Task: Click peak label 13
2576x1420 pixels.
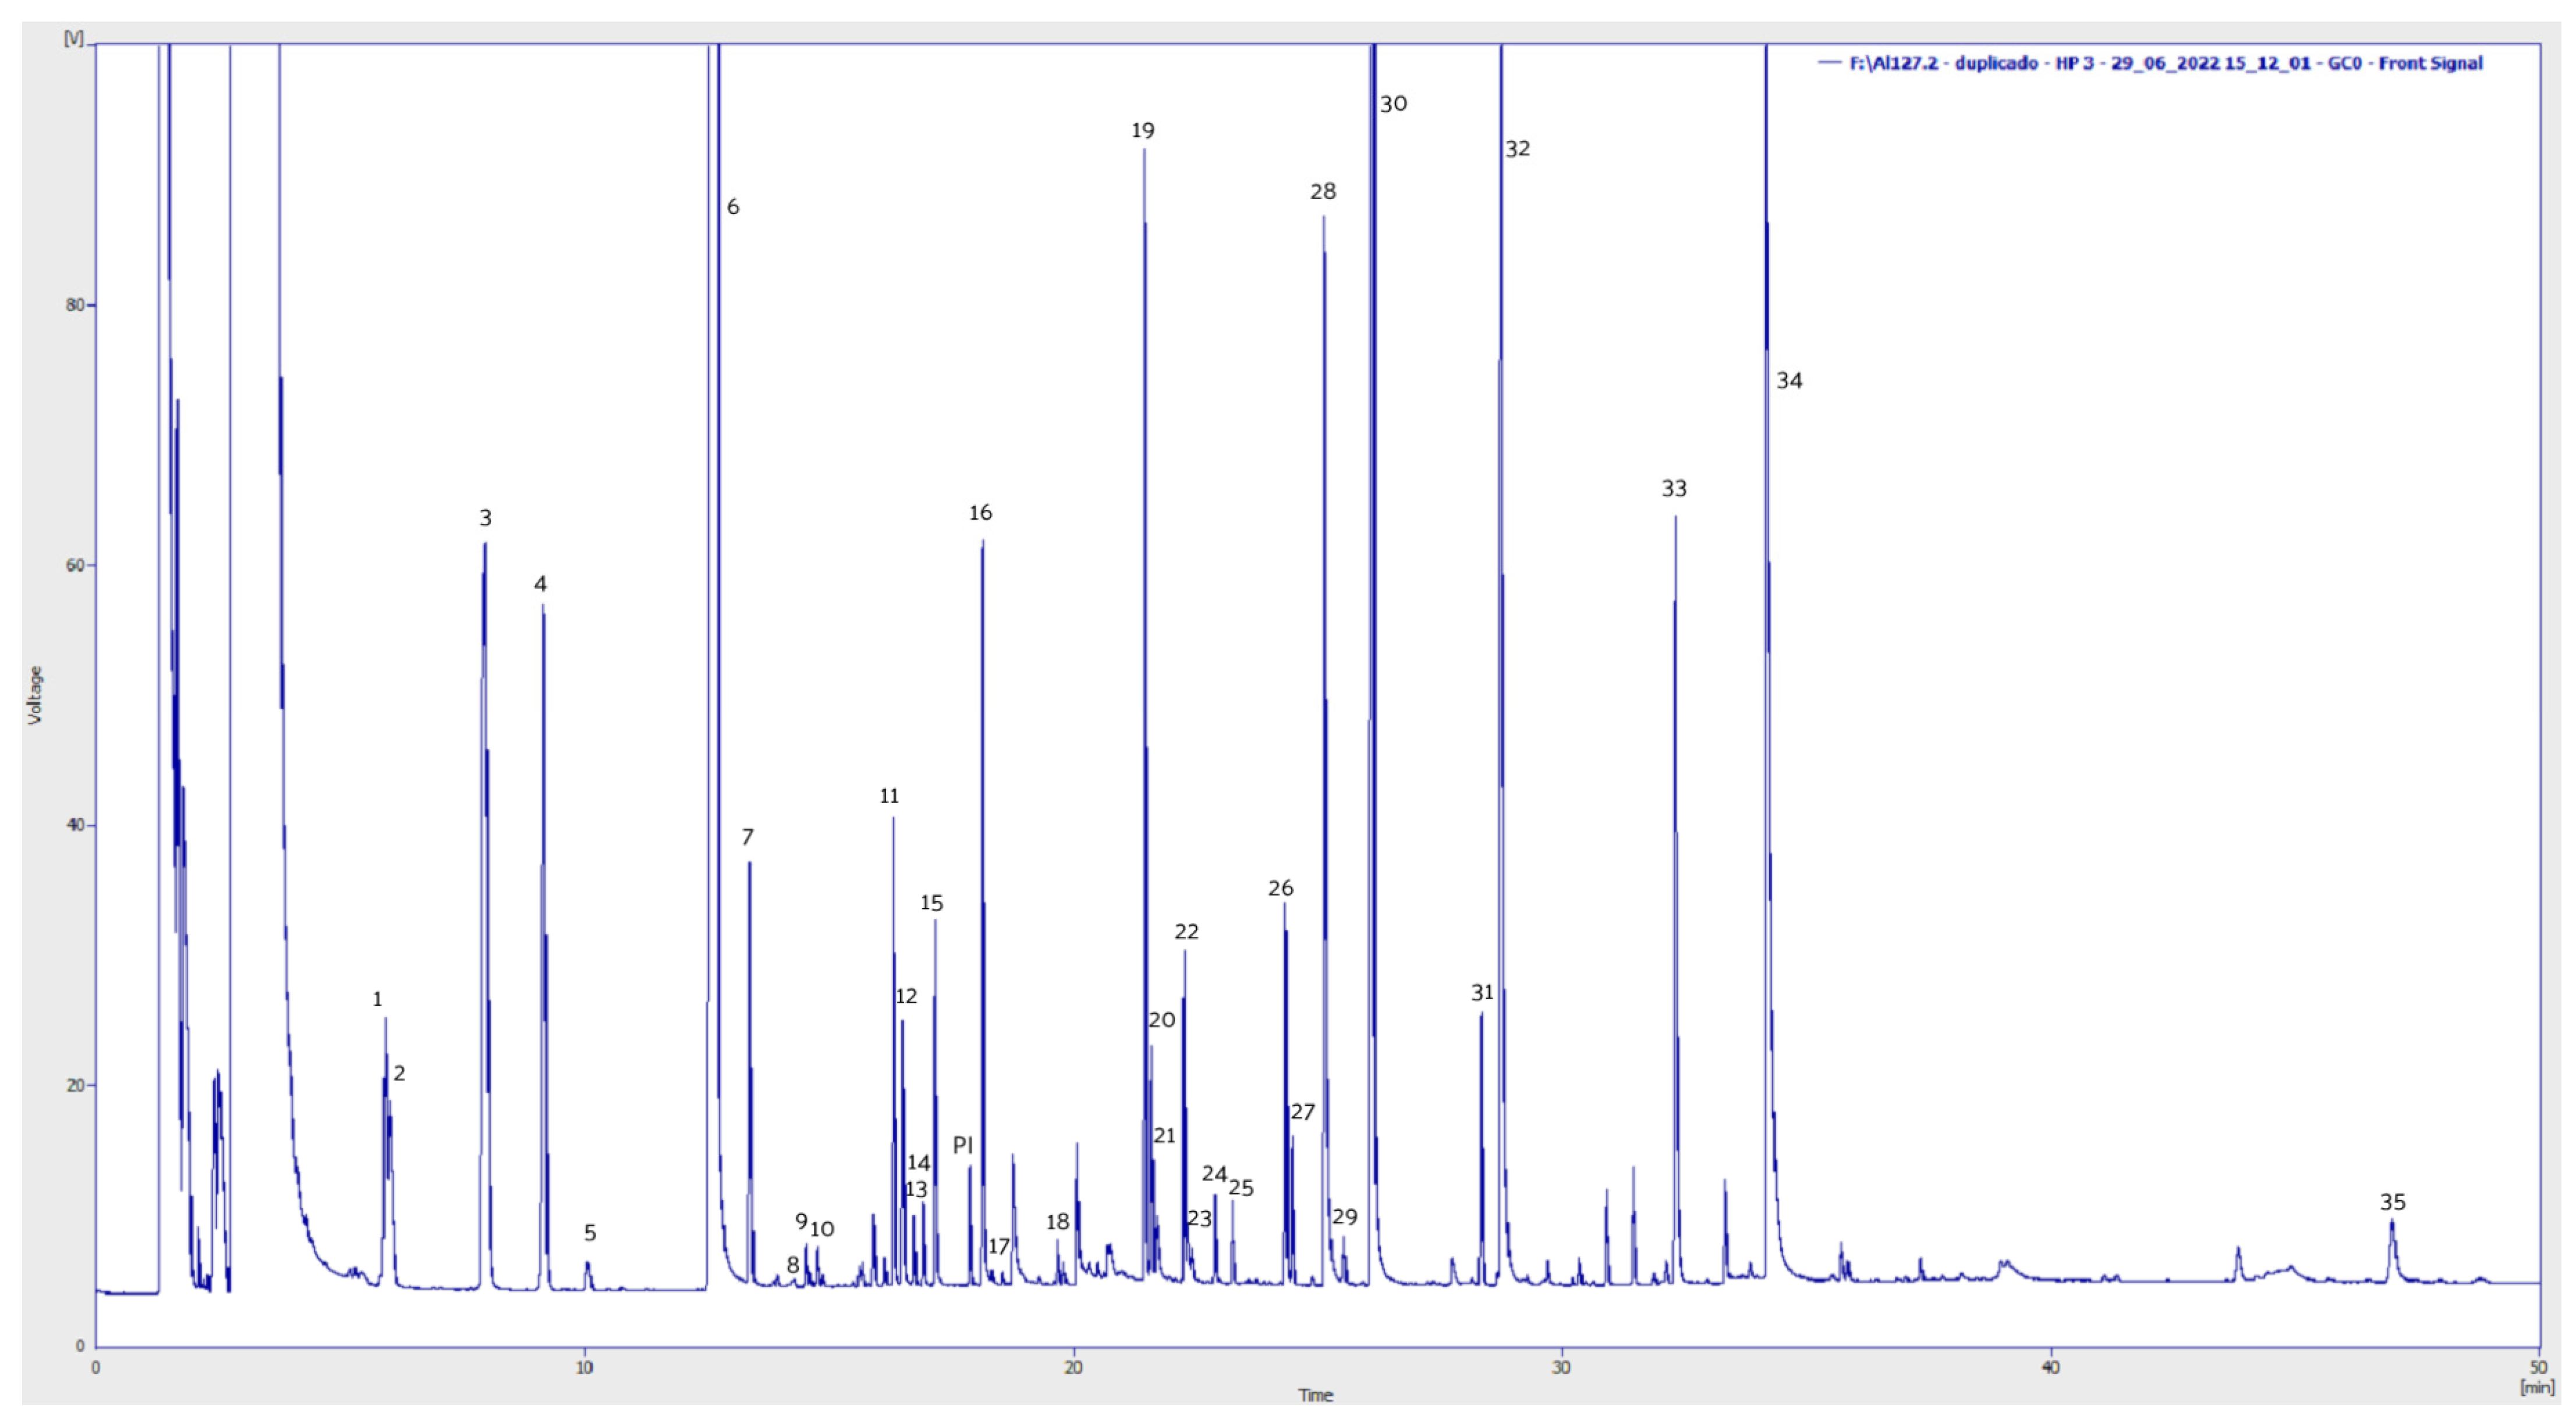Action: 916,1189
